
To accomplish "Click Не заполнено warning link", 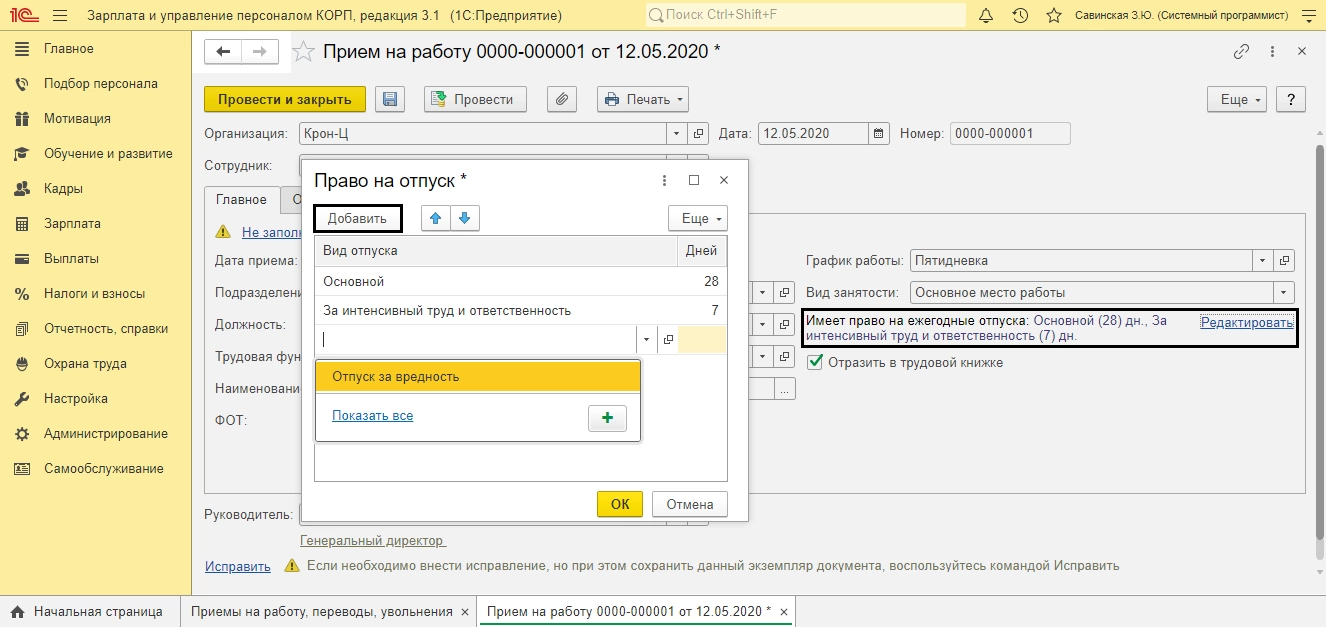I will point(271,232).
